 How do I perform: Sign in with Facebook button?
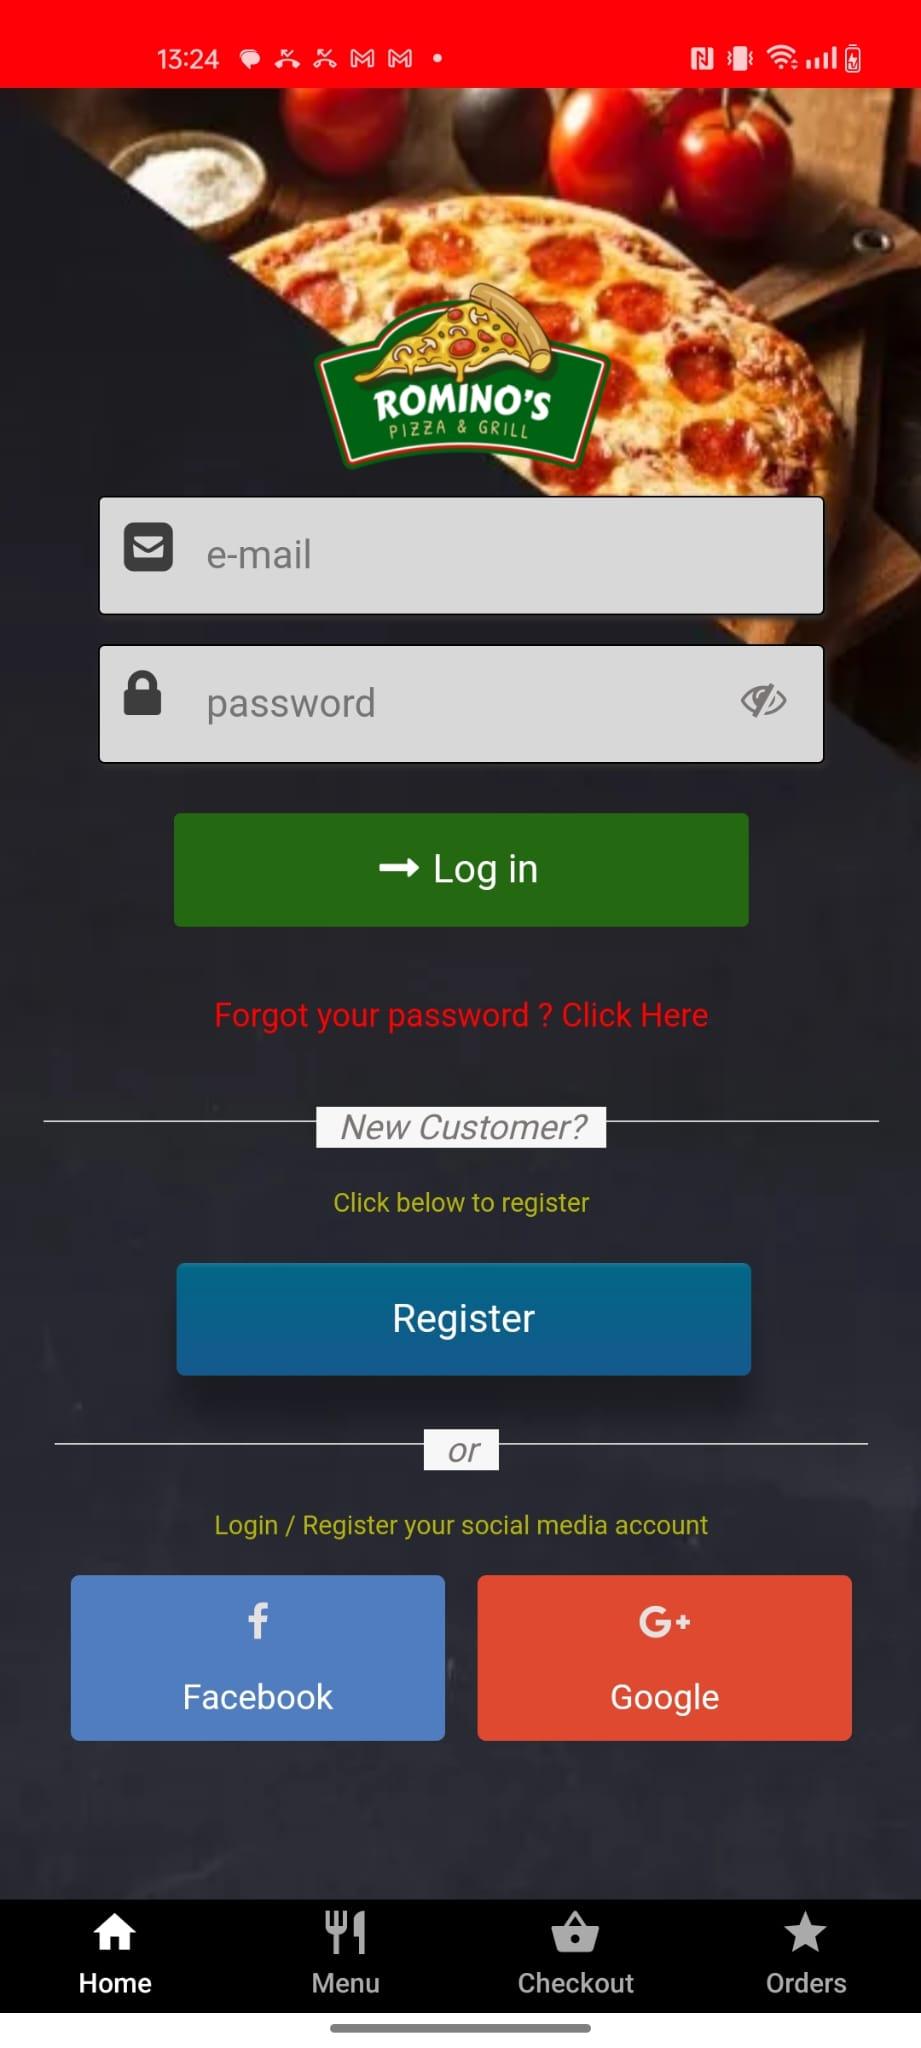click(258, 1657)
